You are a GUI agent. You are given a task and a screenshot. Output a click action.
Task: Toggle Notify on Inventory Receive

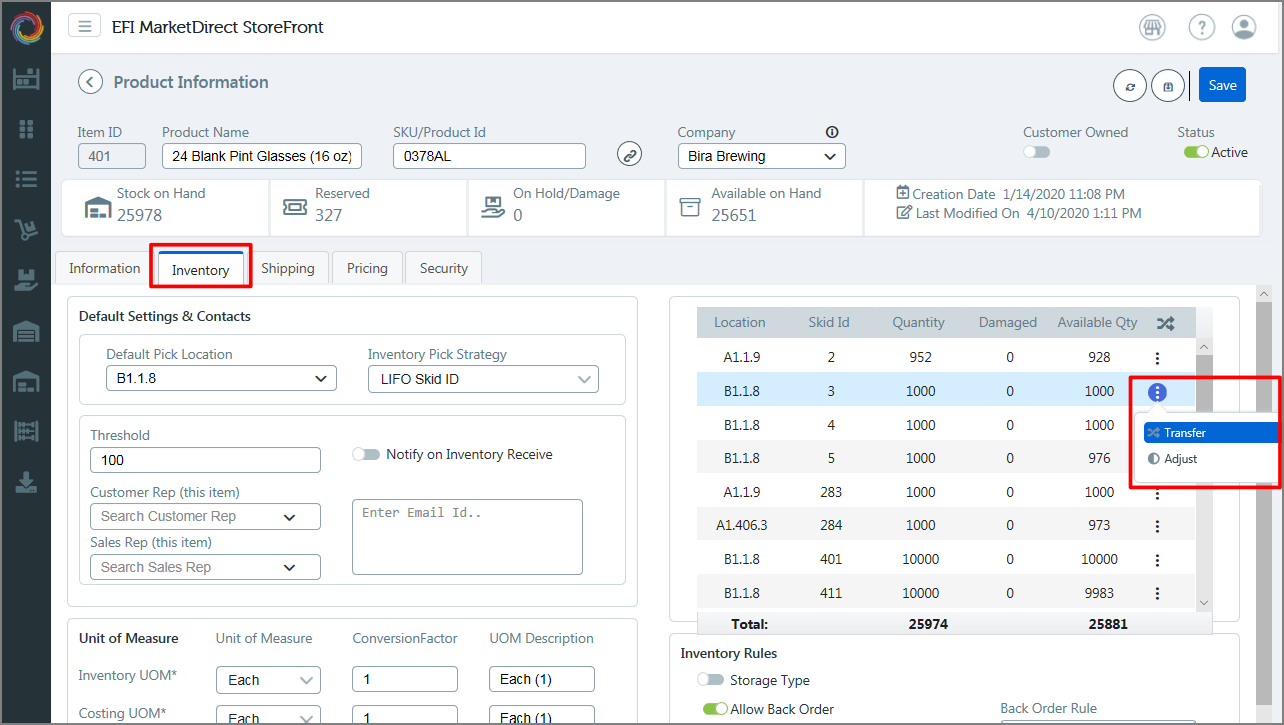tap(366, 454)
